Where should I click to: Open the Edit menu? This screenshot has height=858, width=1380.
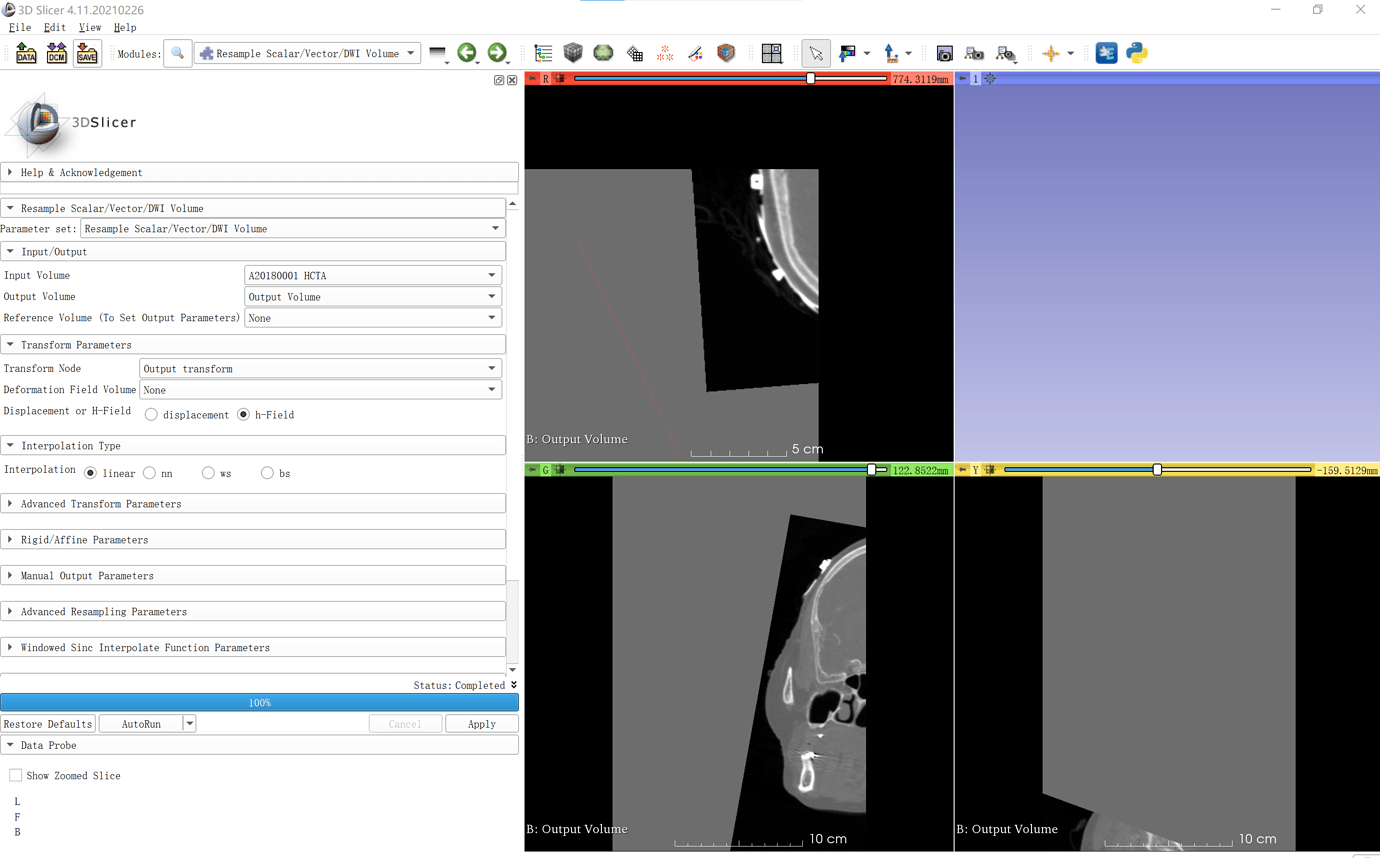55,28
